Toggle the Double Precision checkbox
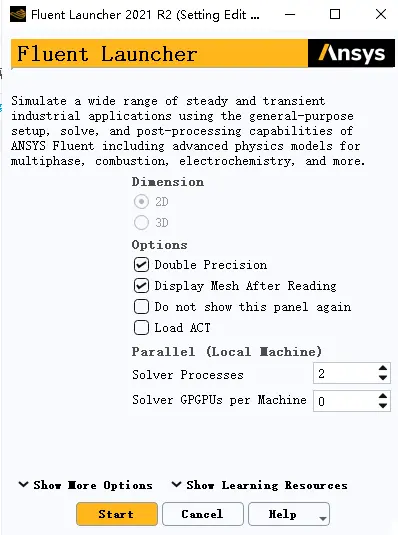The image size is (398, 535). pos(141,265)
